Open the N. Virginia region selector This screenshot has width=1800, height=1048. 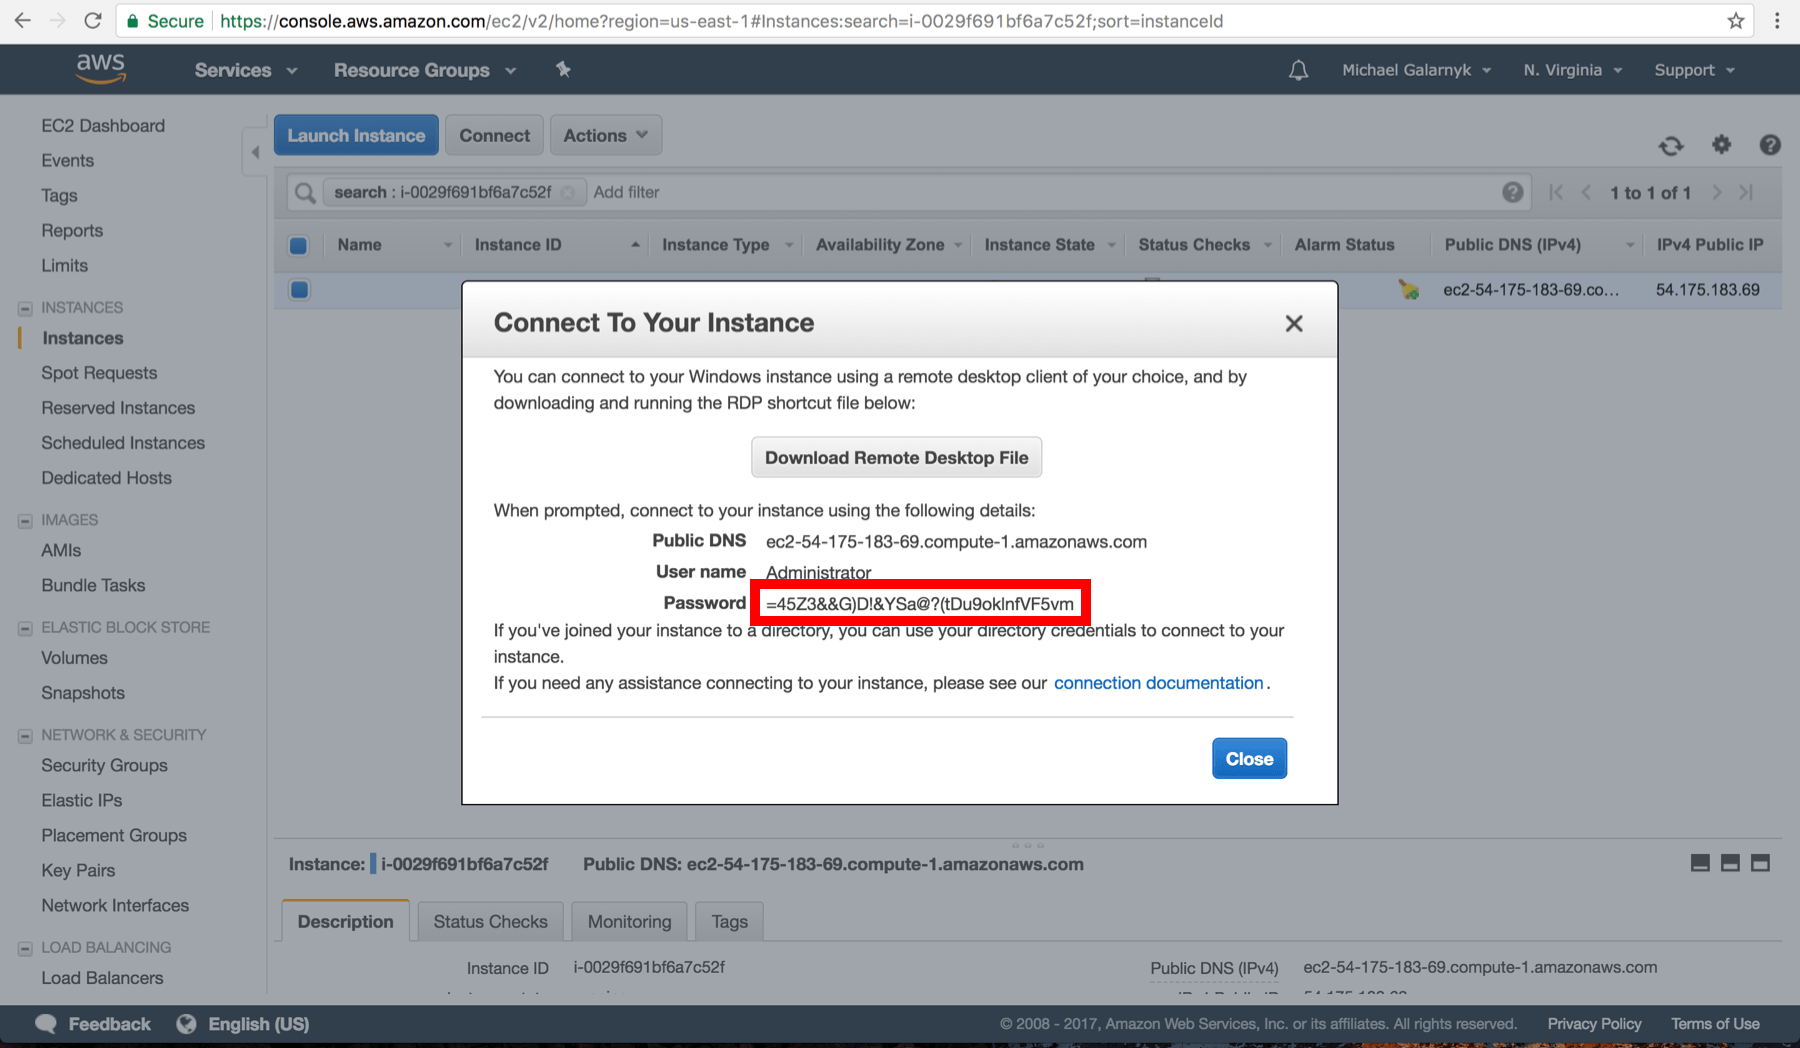pyautogui.click(x=1570, y=69)
